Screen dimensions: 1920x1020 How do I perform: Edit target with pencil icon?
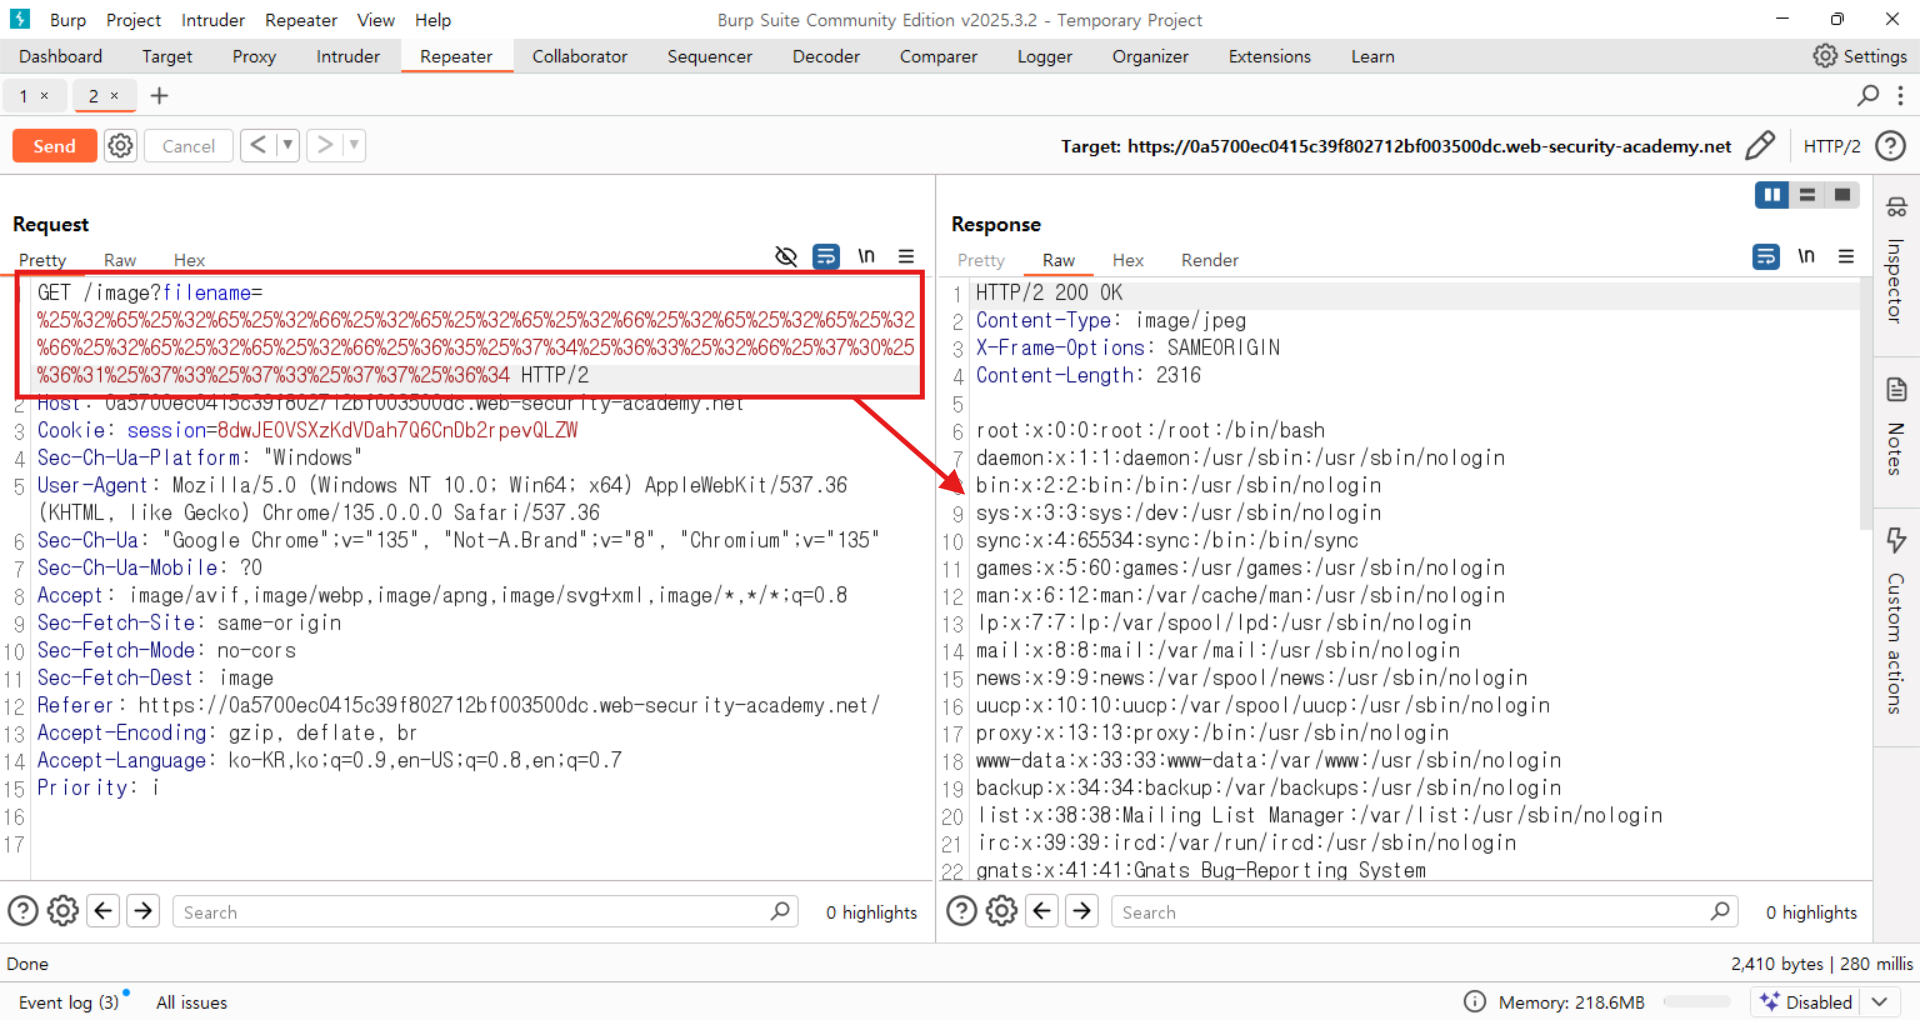coord(1760,146)
